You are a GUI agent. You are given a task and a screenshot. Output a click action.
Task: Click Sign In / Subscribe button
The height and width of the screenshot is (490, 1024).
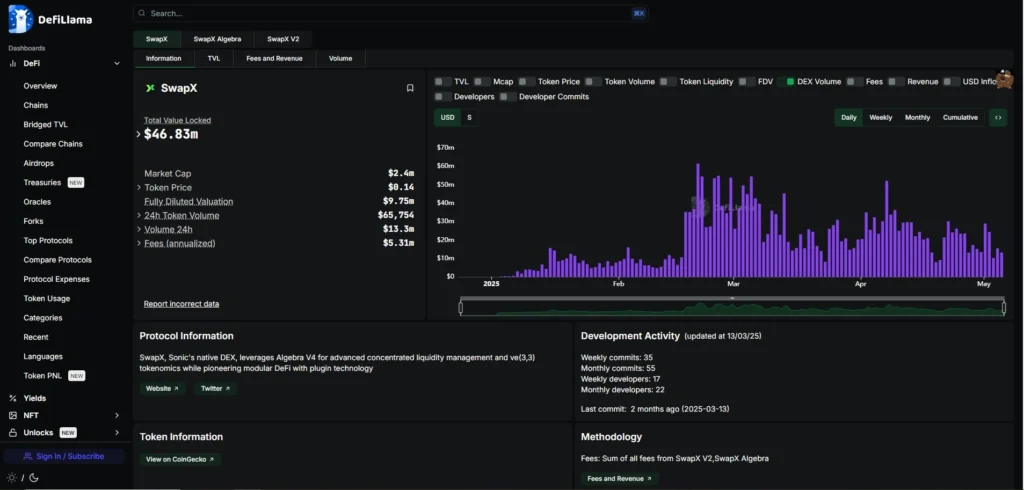tap(63, 456)
